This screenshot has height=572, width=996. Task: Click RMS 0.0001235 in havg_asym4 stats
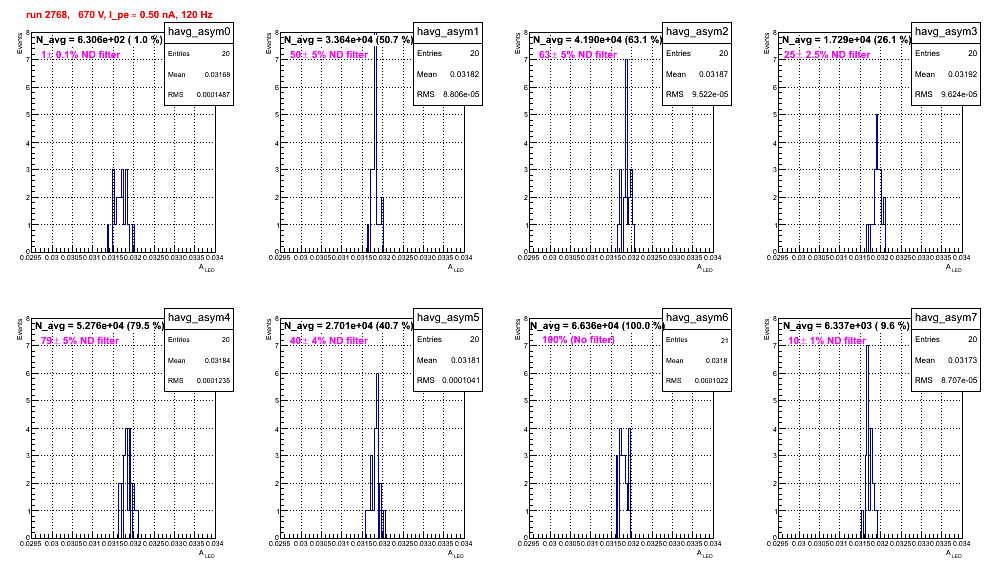pyautogui.click(x=199, y=381)
